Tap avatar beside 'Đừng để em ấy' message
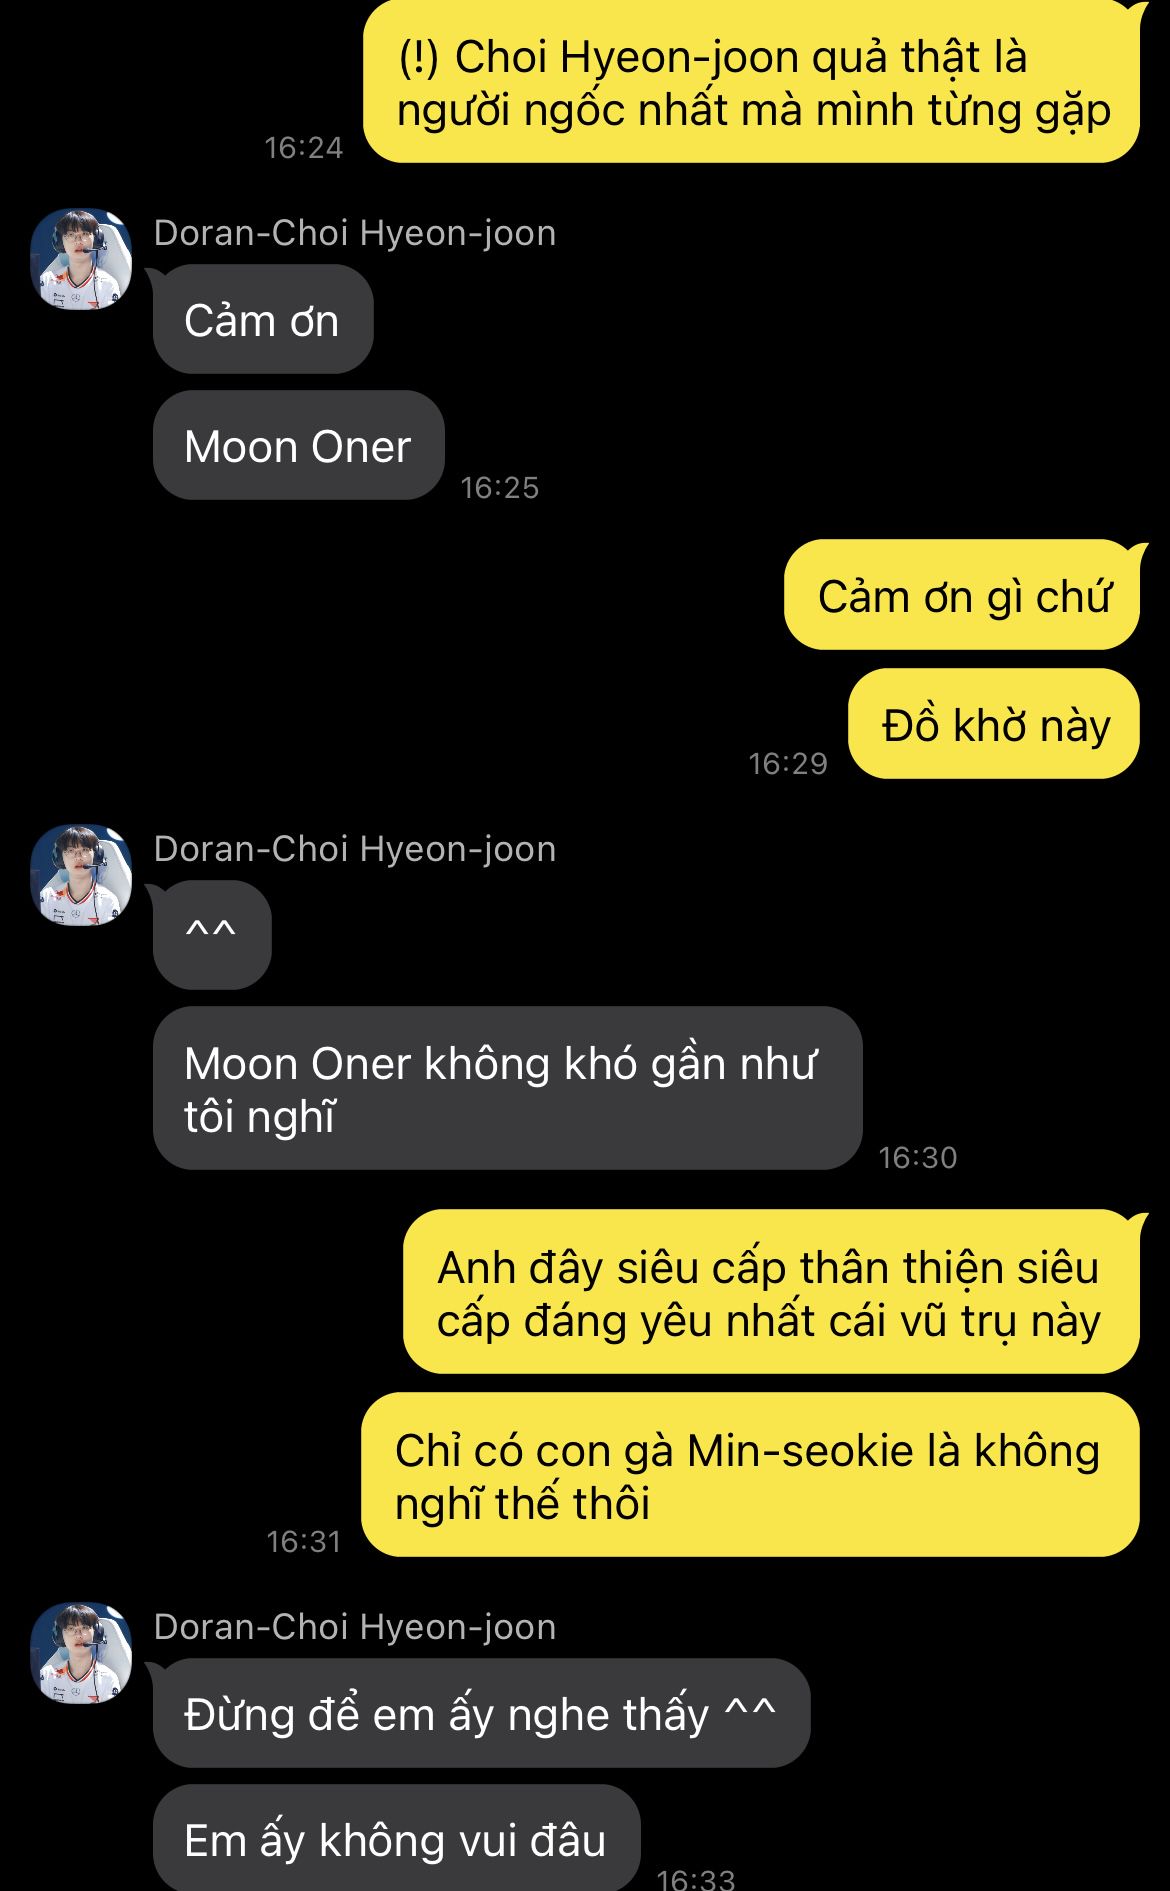This screenshot has width=1170, height=1891. point(81,1653)
